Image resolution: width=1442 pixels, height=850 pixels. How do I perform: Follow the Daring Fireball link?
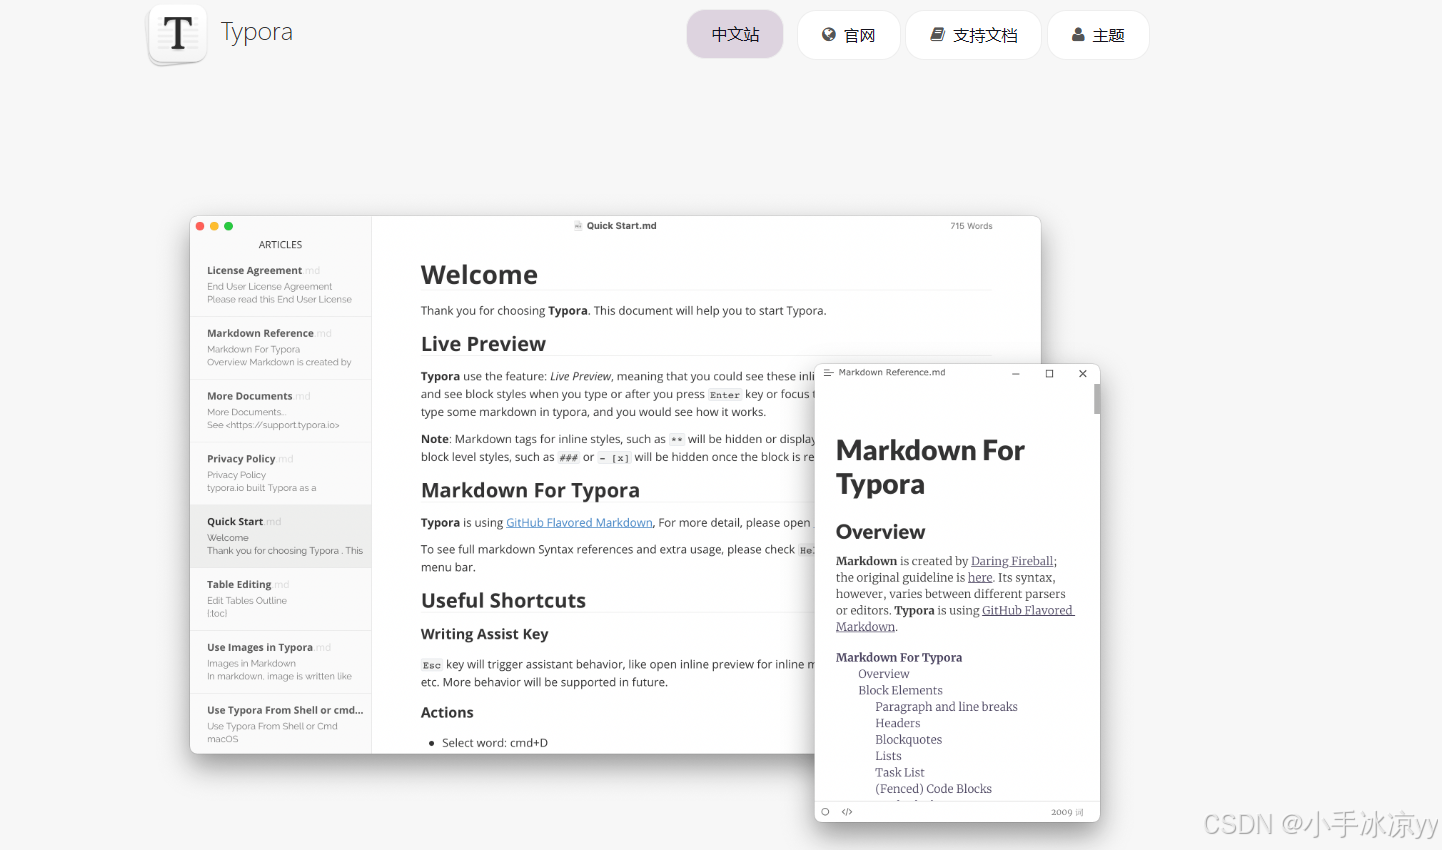[x=1012, y=561]
